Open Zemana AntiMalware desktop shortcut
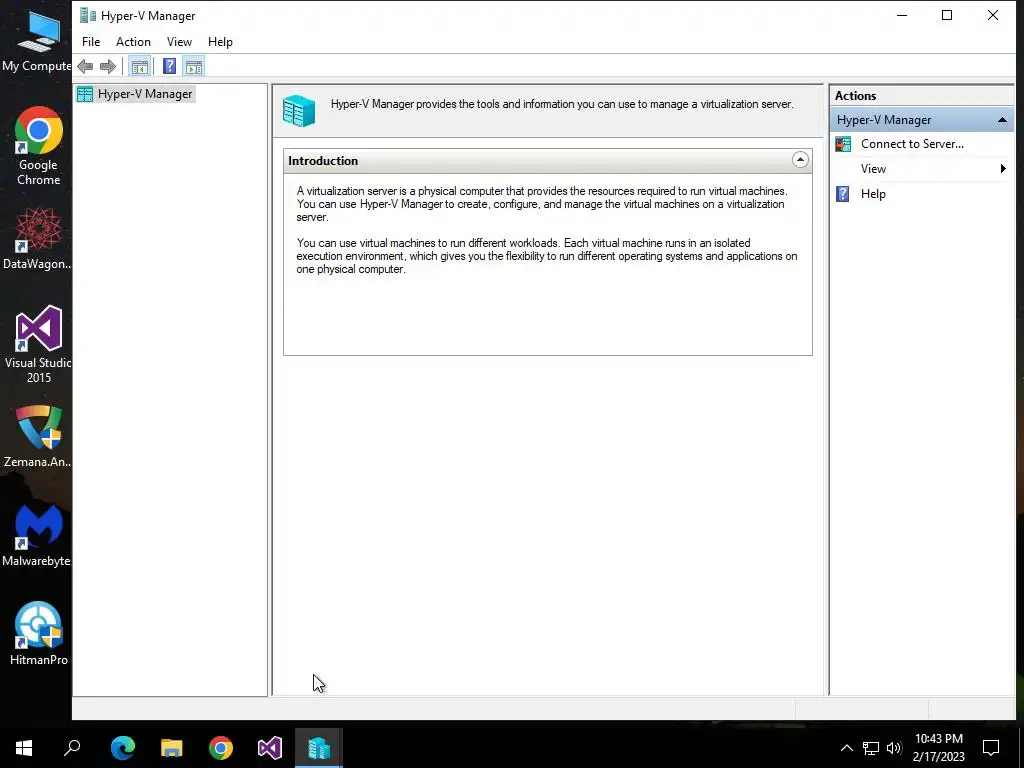 click(x=38, y=436)
